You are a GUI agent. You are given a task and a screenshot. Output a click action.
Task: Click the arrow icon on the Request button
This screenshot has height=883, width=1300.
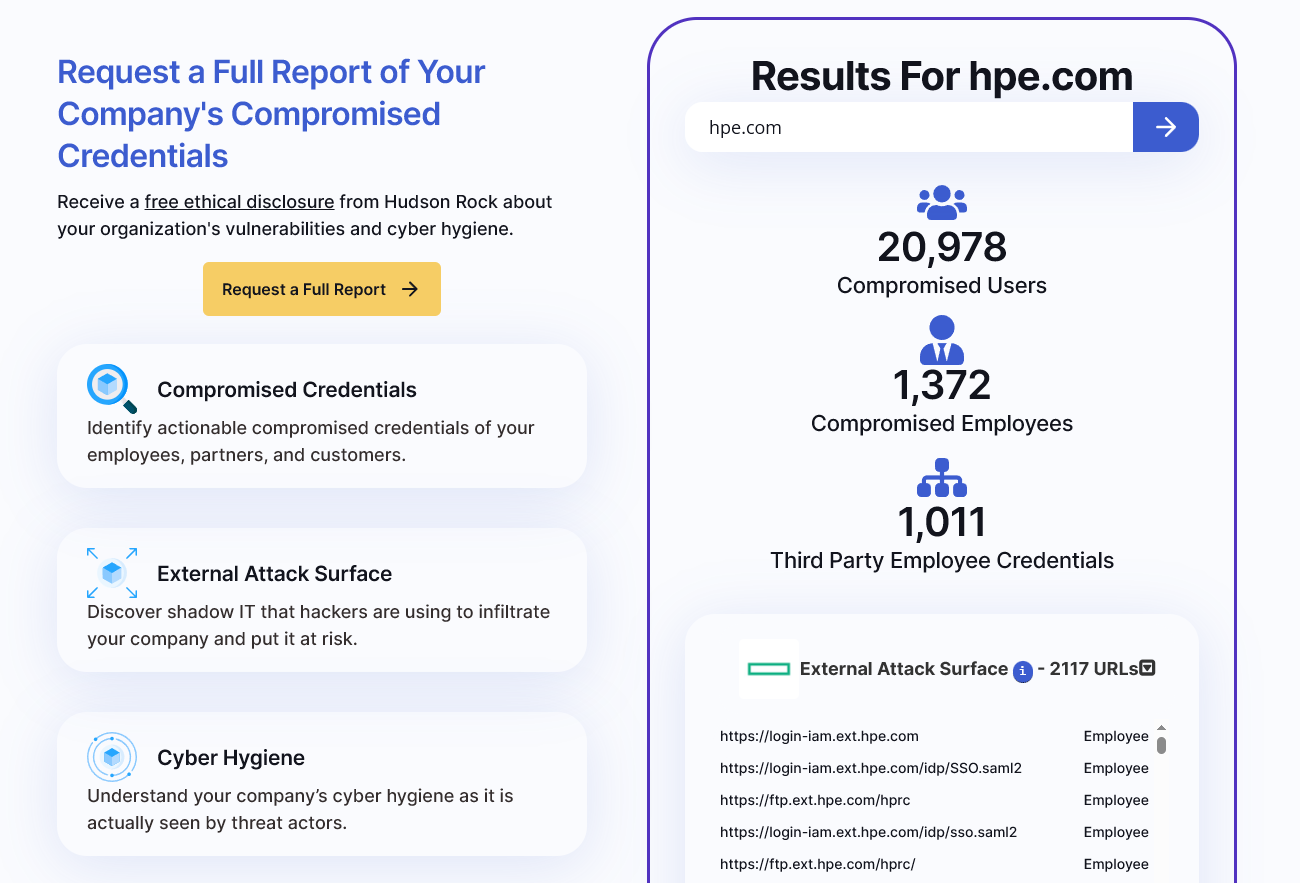tap(409, 289)
